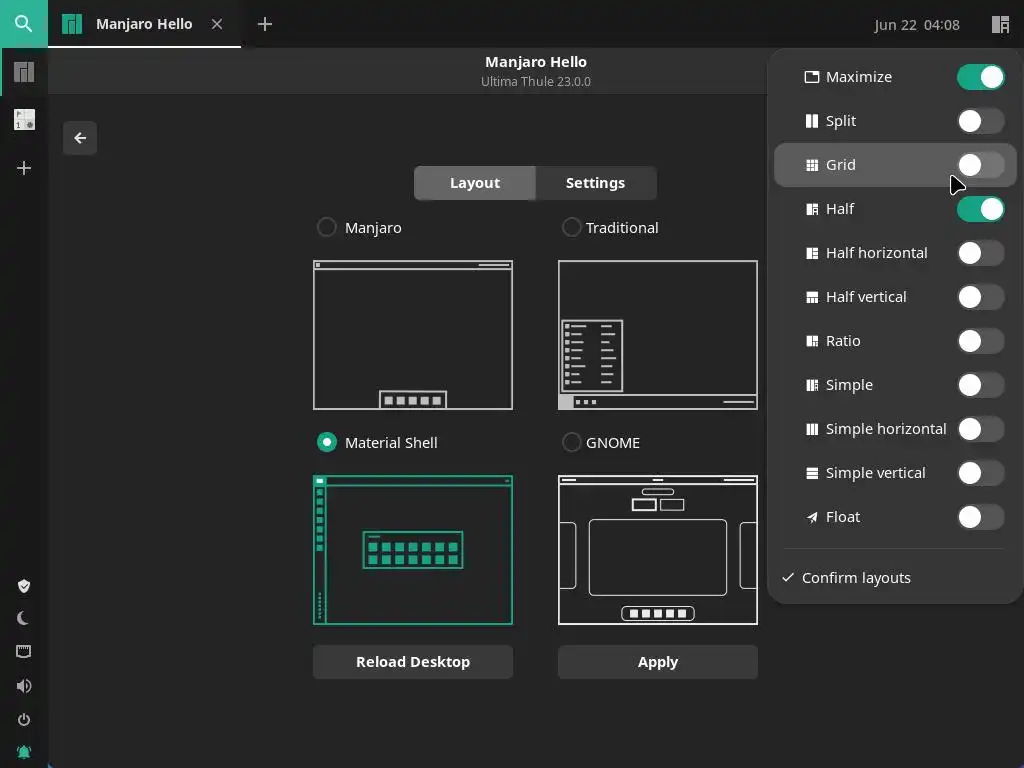Click the Maximize layout icon
Viewport: 1024px width, 768px height.
[x=812, y=77]
